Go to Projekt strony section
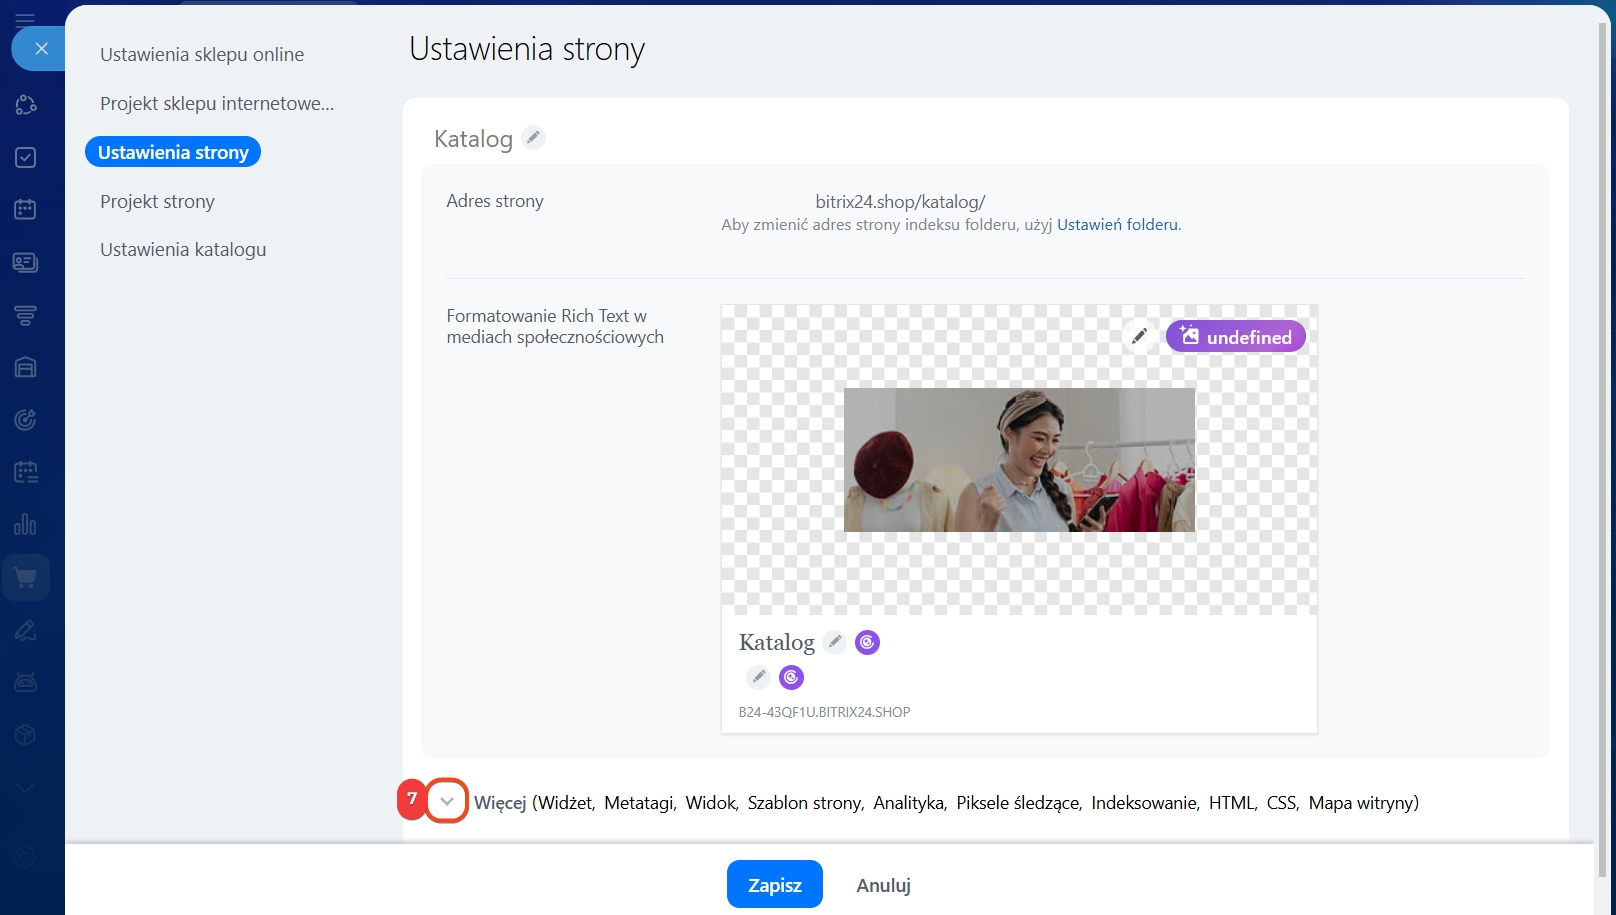The image size is (1616, 915). pos(157,202)
